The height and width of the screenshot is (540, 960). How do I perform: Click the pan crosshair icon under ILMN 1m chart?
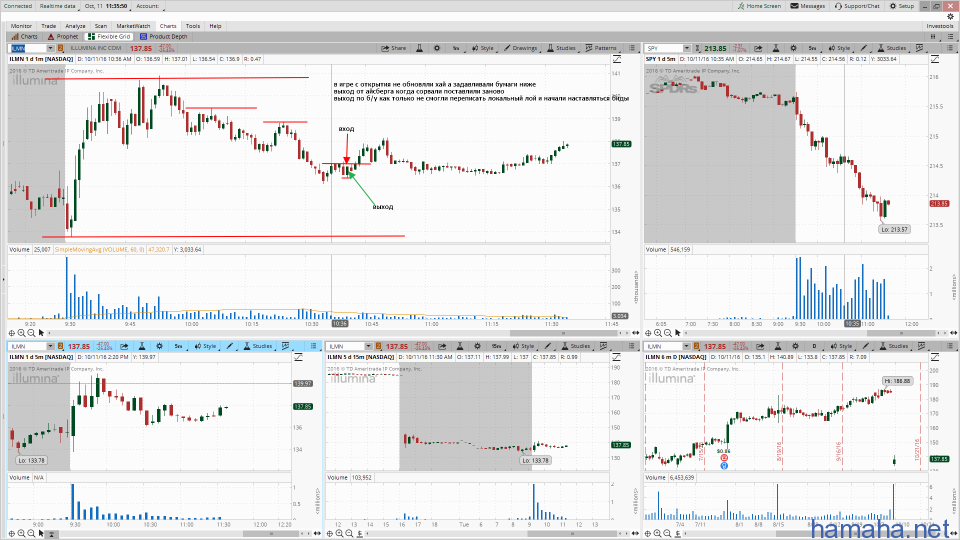(x=12, y=333)
